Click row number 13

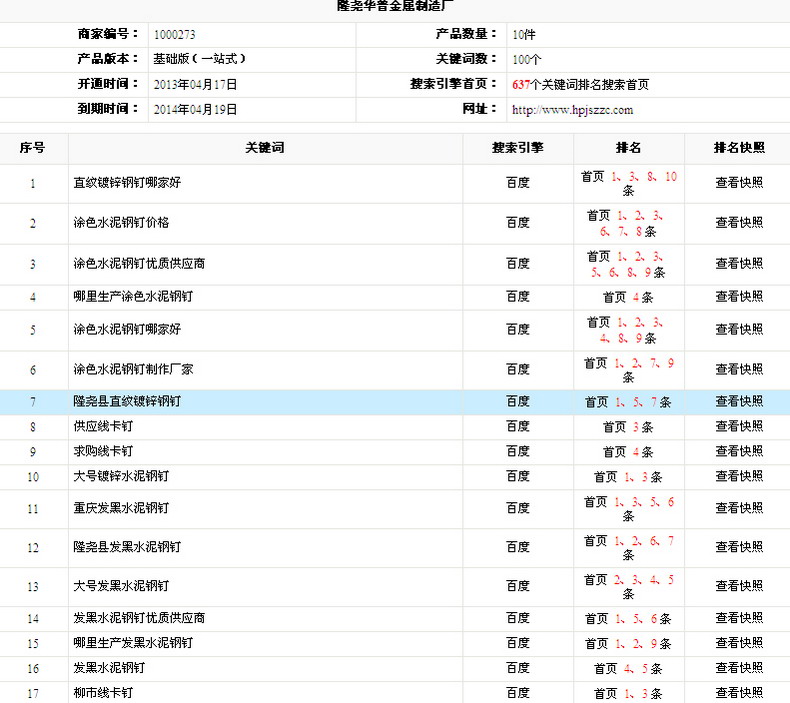pos(33,587)
